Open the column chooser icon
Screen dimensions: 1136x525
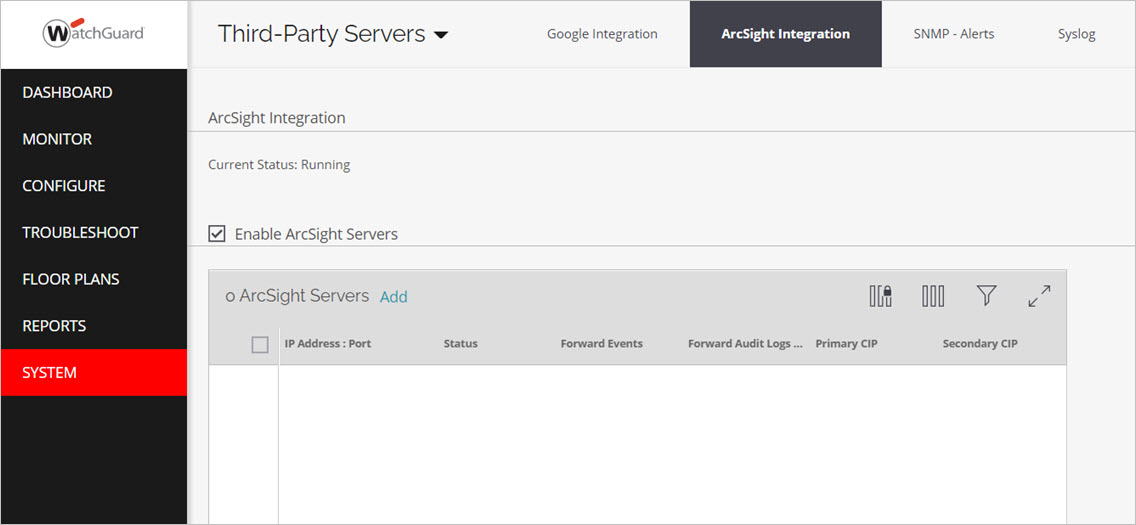pyautogui.click(x=933, y=296)
